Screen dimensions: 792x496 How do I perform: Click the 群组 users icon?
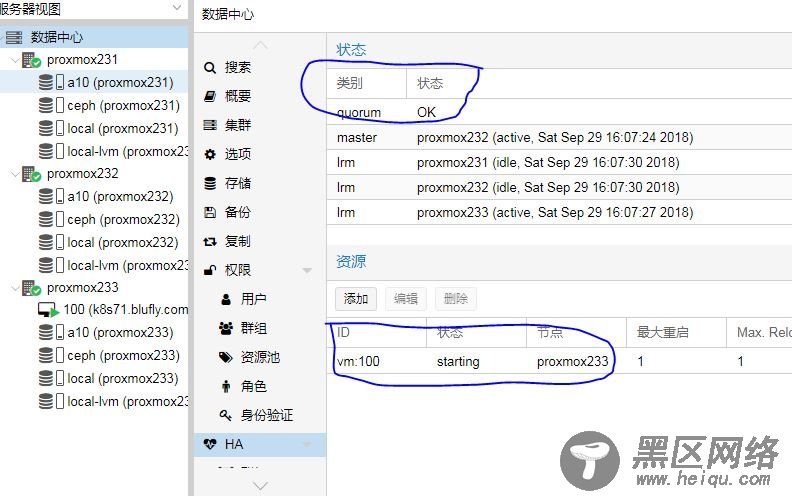pos(226,329)
